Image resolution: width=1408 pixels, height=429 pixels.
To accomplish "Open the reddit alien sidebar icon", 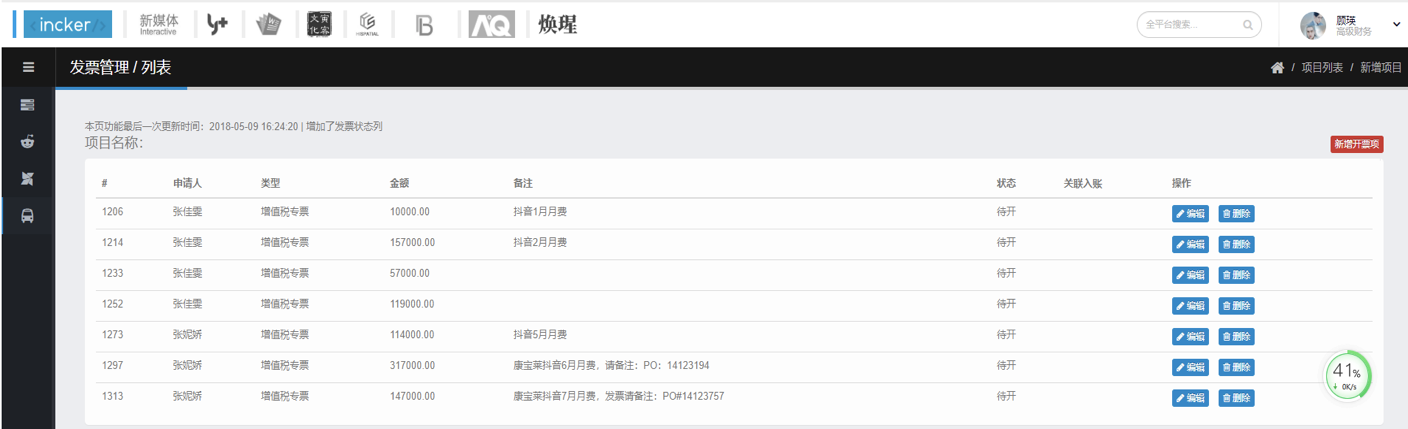I will click(x=28, y=141).
